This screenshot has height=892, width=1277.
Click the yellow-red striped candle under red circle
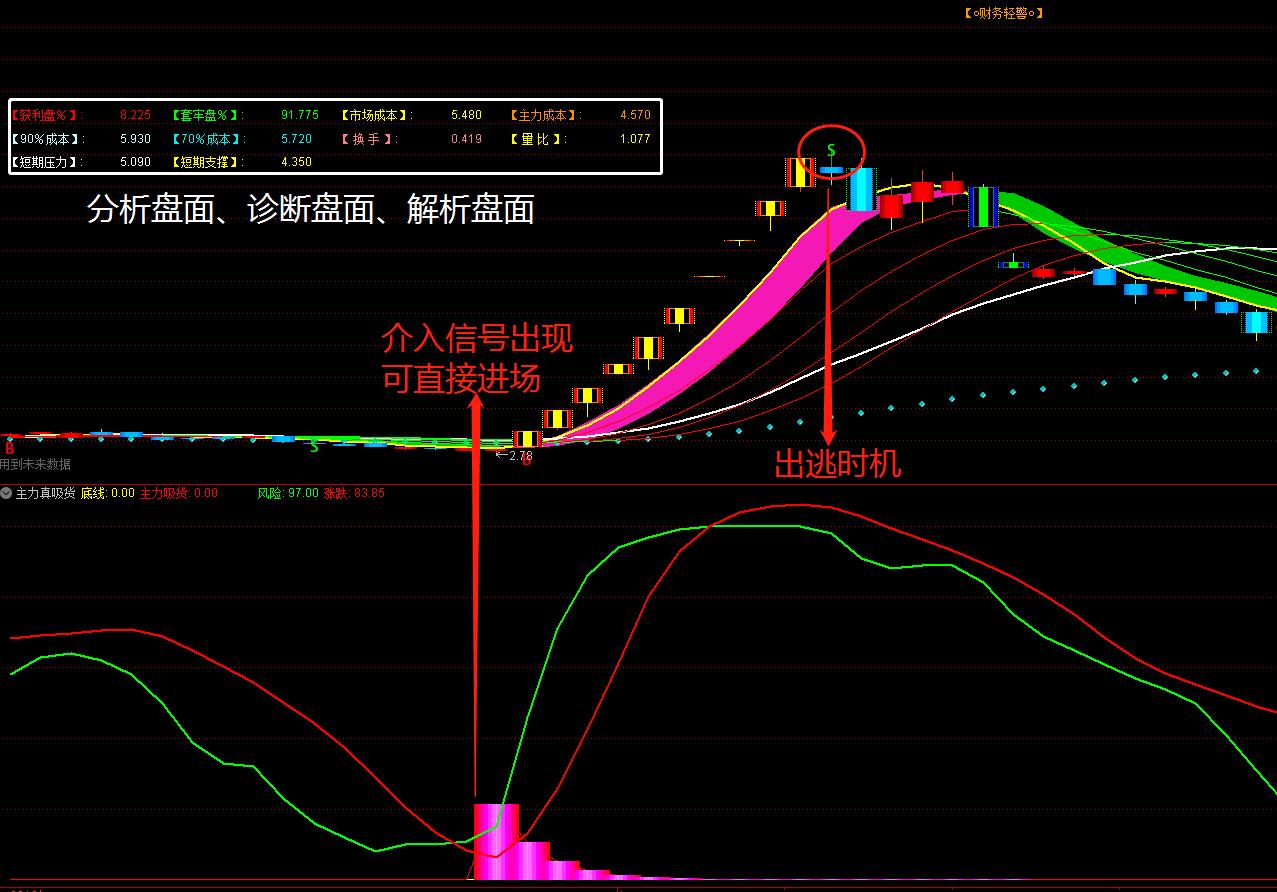click(x=800, y=173)
